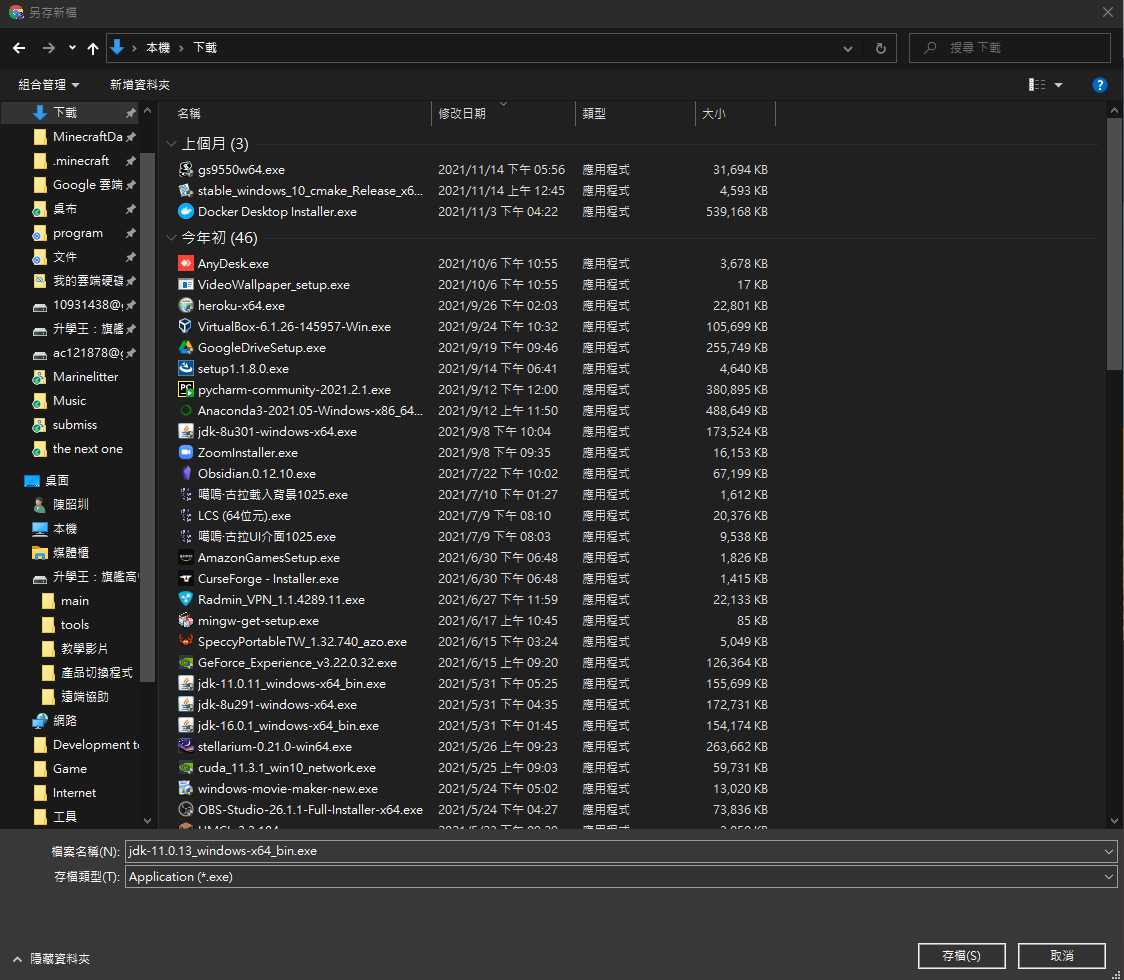Select file jdk-8u301-windows-x64.exe

click(x=277, y=432)
